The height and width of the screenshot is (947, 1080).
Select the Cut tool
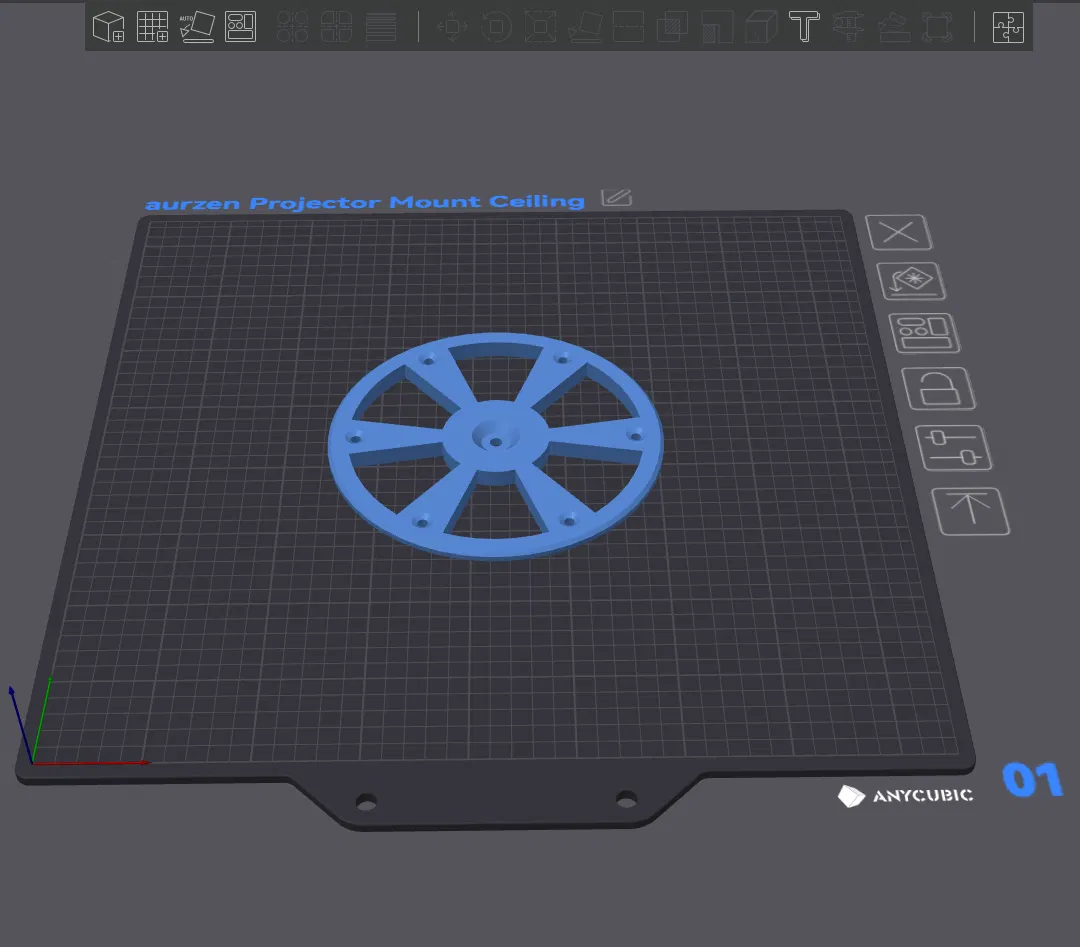pos(628,27)
